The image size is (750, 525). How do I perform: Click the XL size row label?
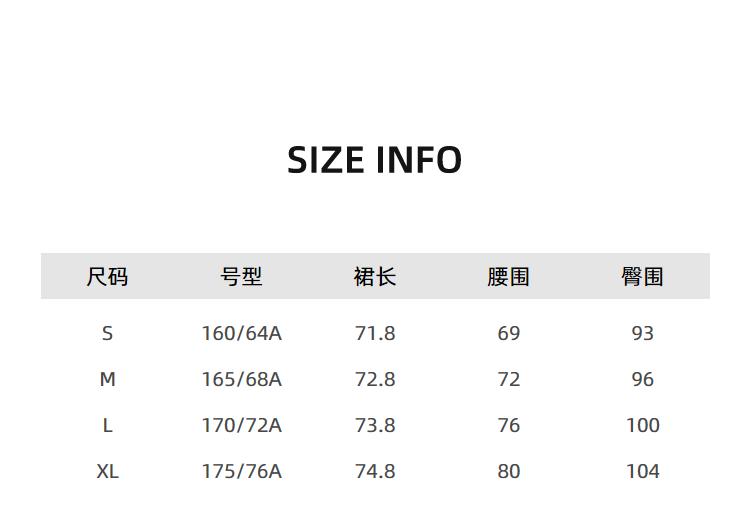pyautogui.click(x=108, y=471)
